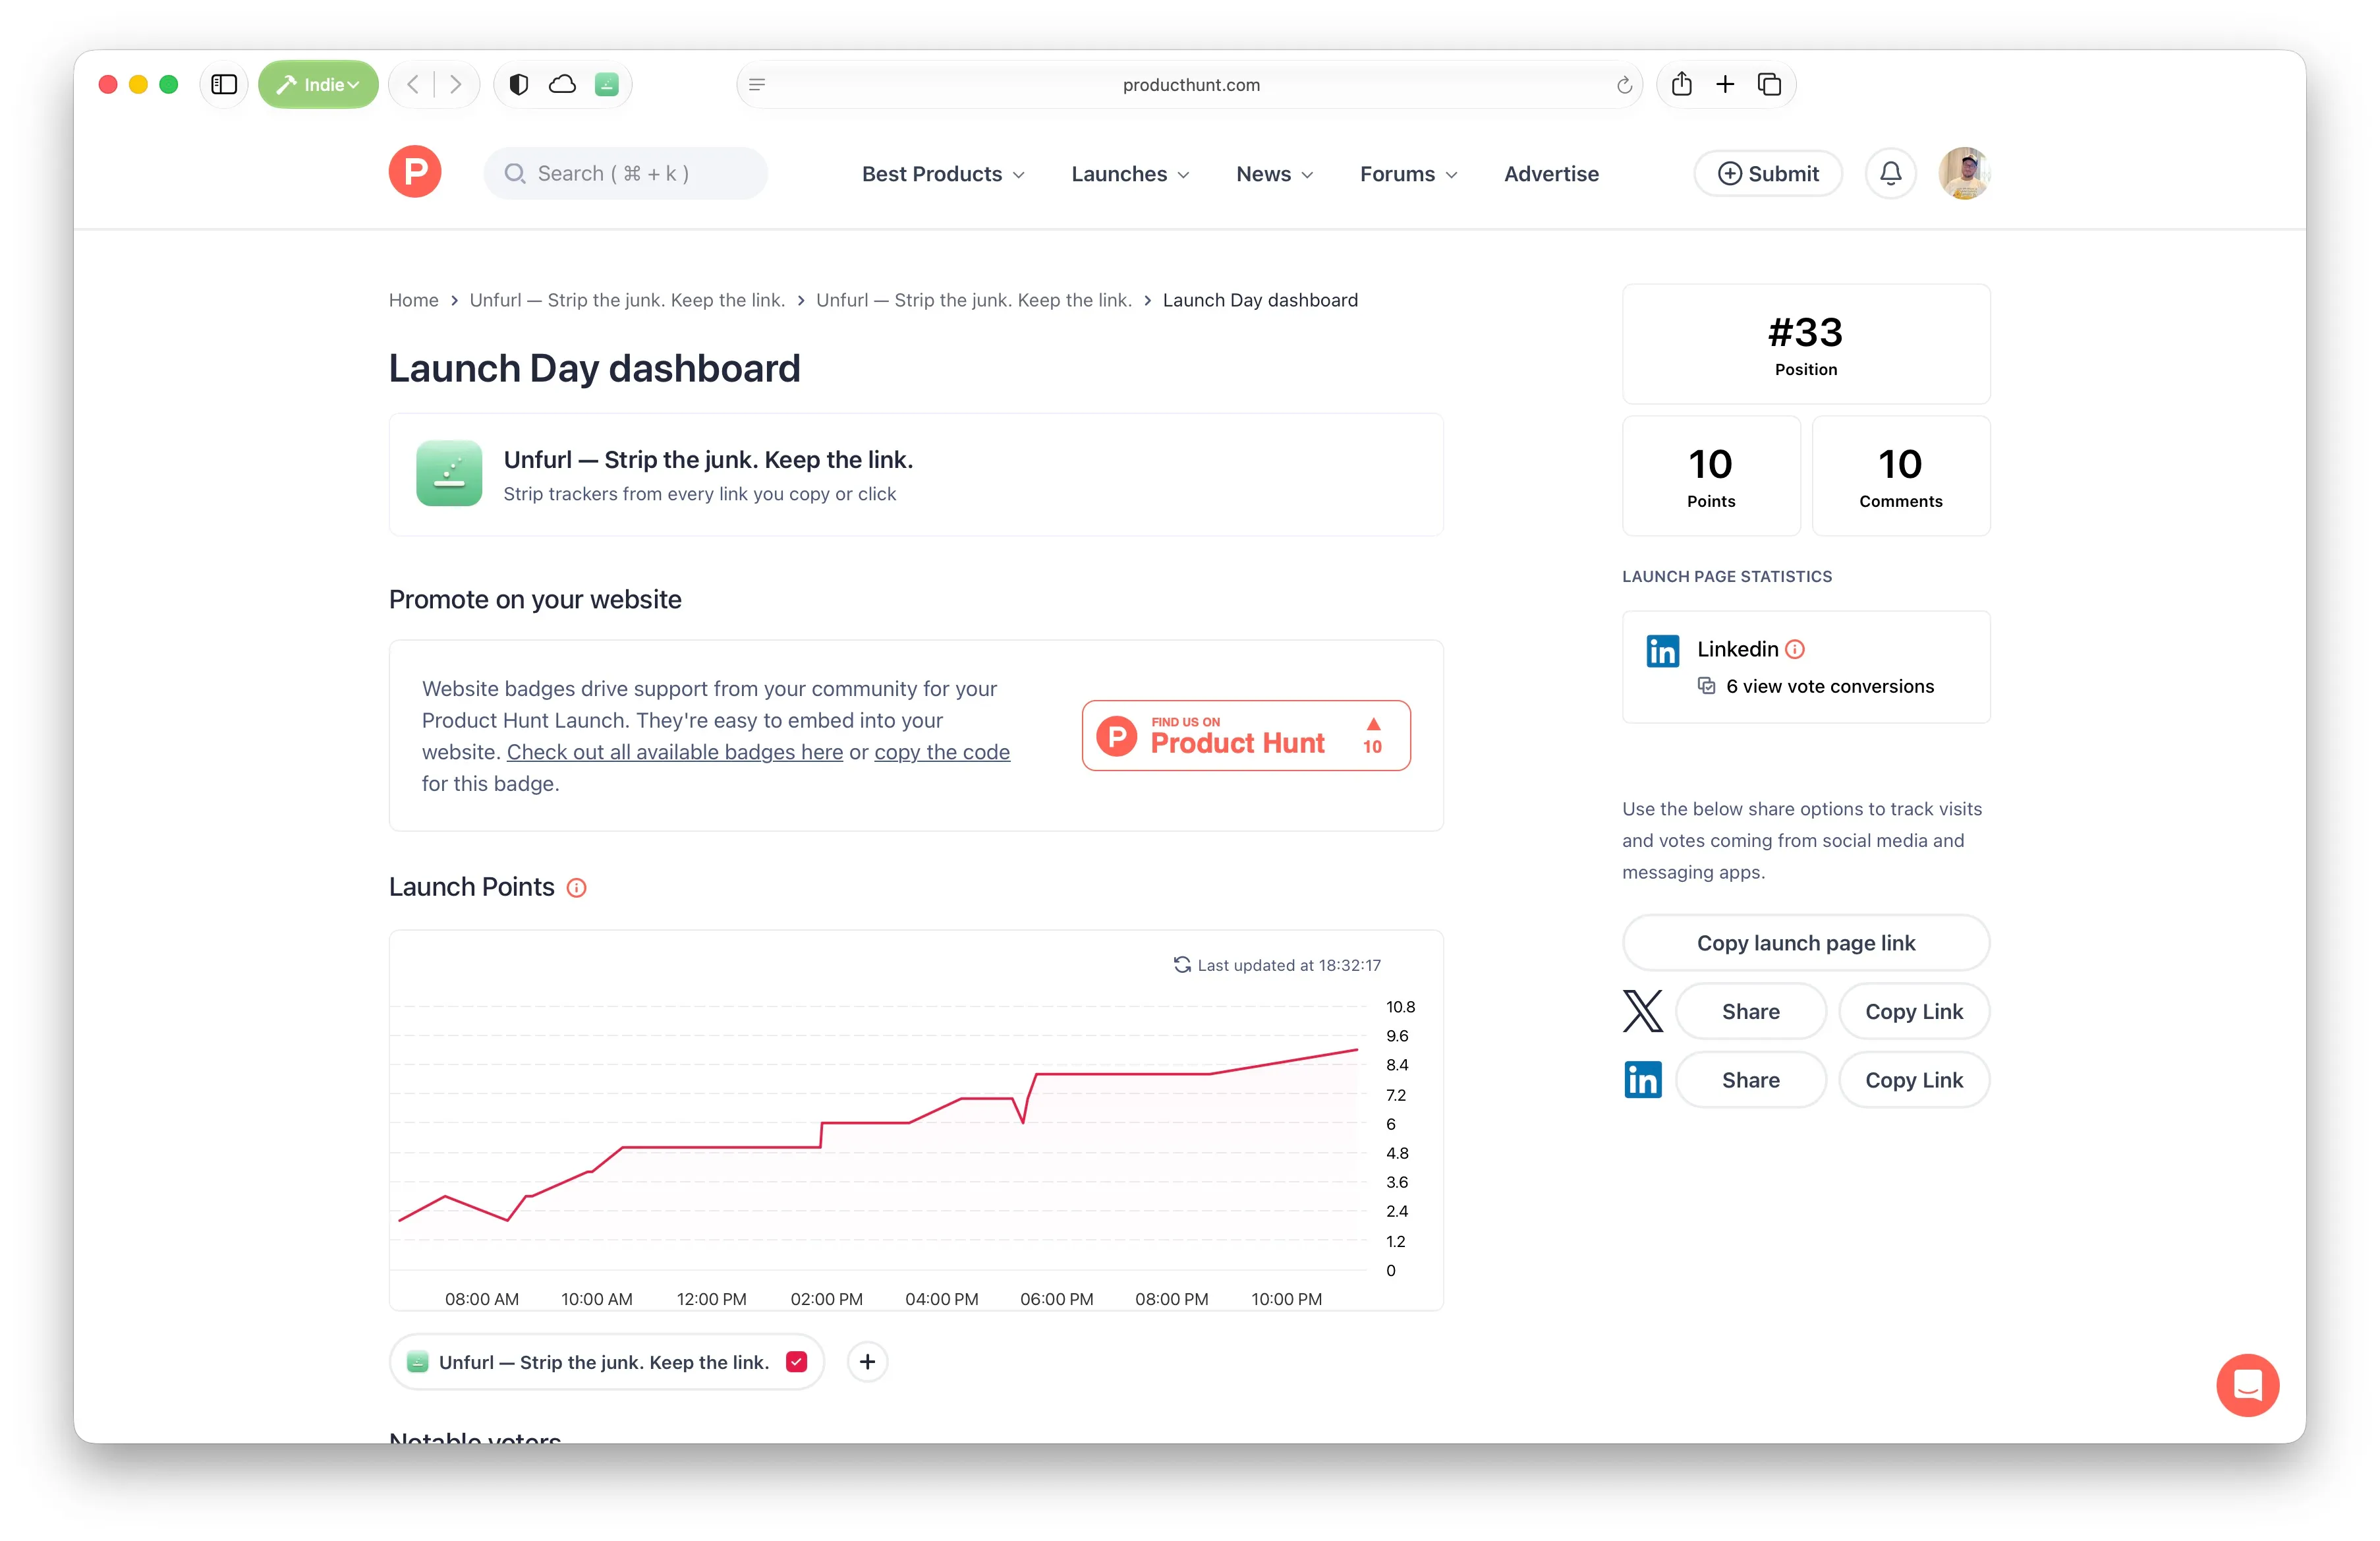The width and height of the screenshot is (2380, 1541).
Task: Add another product with plus button
Action: pyautogui.click(x=867, y=1362)
